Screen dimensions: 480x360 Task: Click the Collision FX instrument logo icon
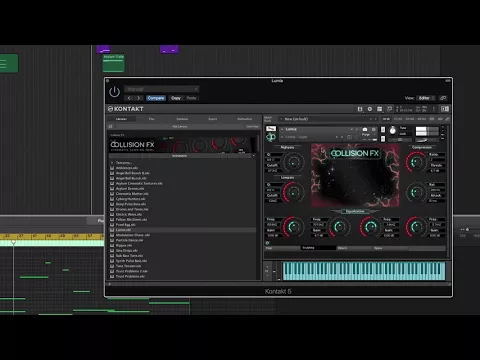point(271,137)
